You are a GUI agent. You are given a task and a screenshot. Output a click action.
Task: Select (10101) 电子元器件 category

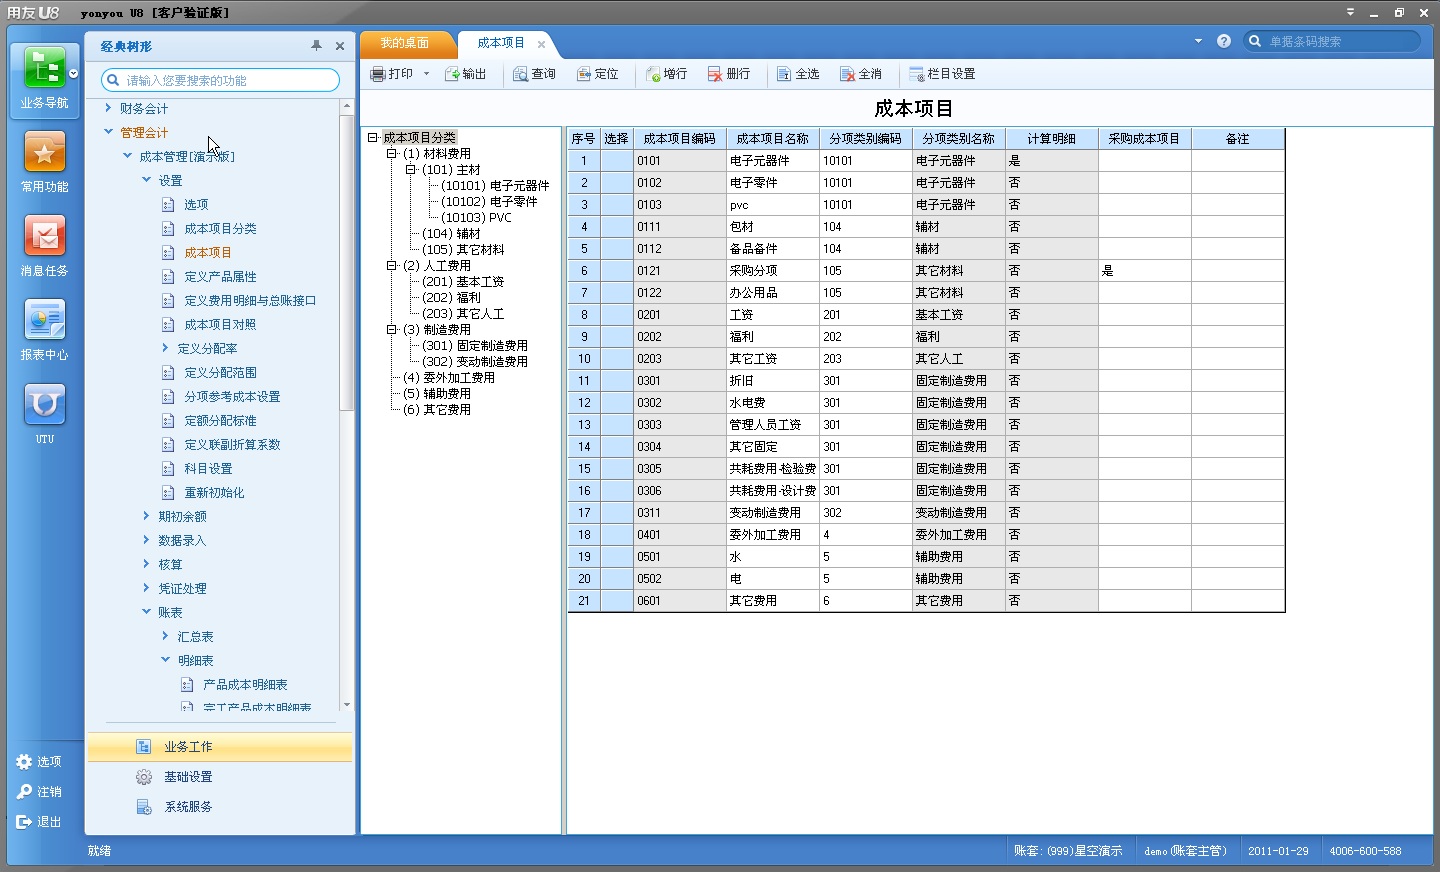point(495,186)
